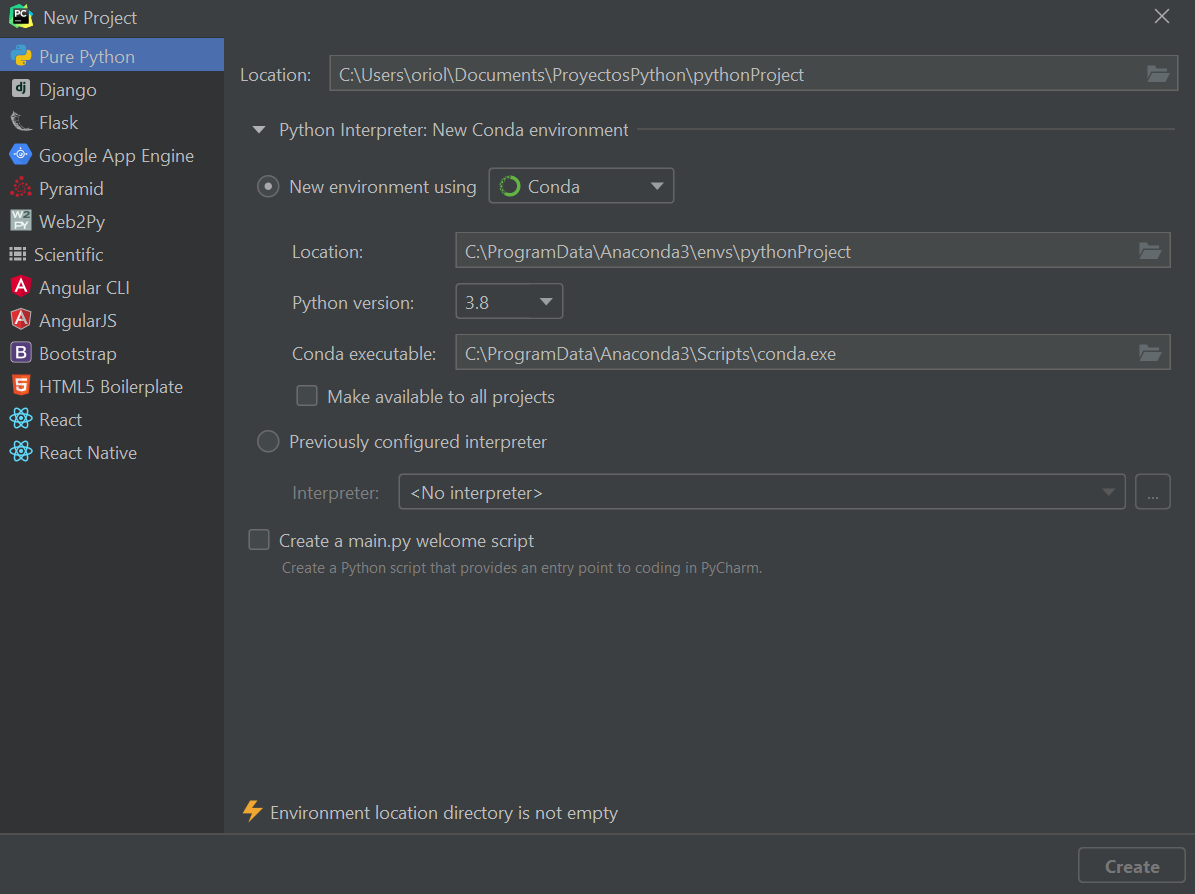Click the Pure Python snake icon
This screenshot has height=894, width=1195.
point(21,56)
